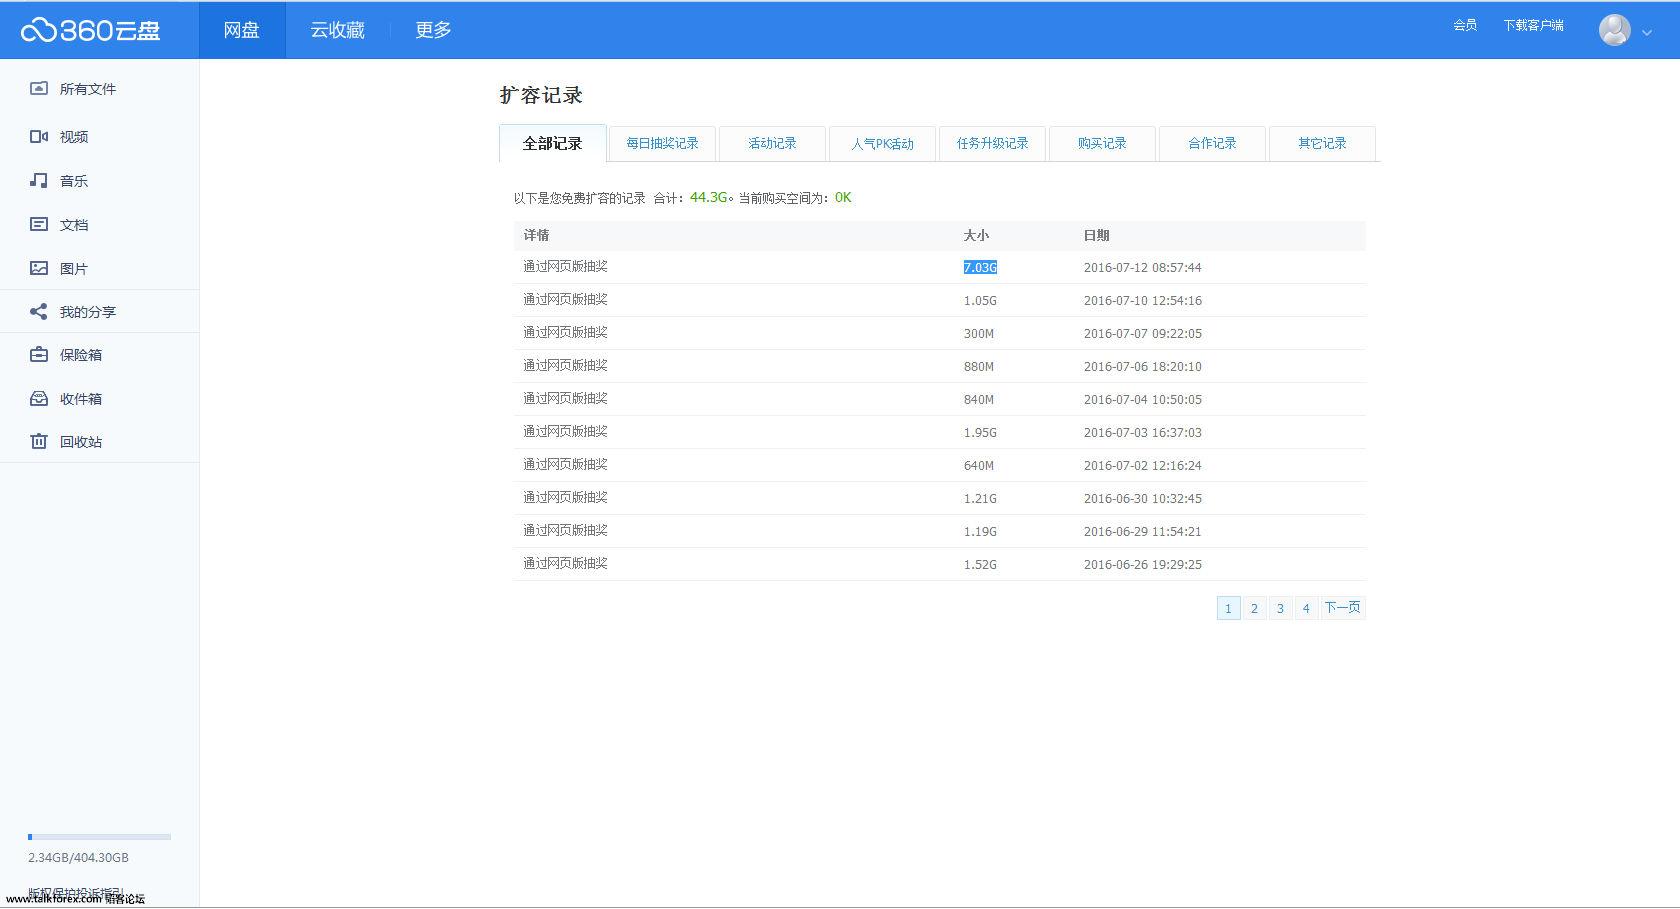This screenshot has height=909, width=1680.
Task: Switch to the 每日抽奖记录 tab
Action: [662, 143]
